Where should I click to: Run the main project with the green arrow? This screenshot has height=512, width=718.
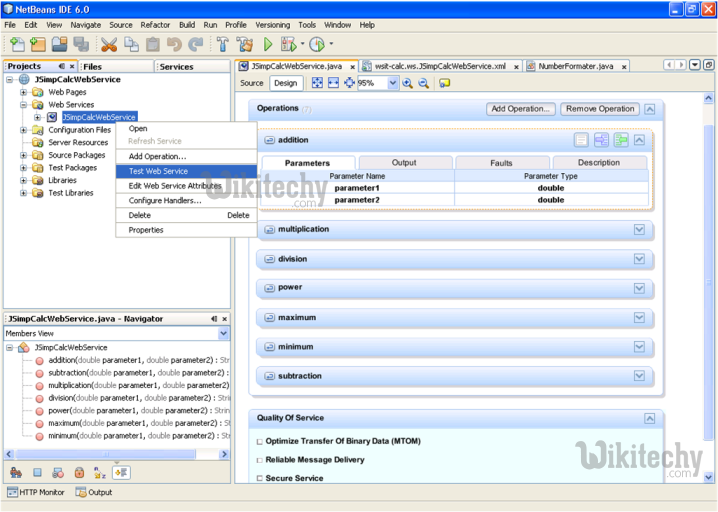(268, 44)
